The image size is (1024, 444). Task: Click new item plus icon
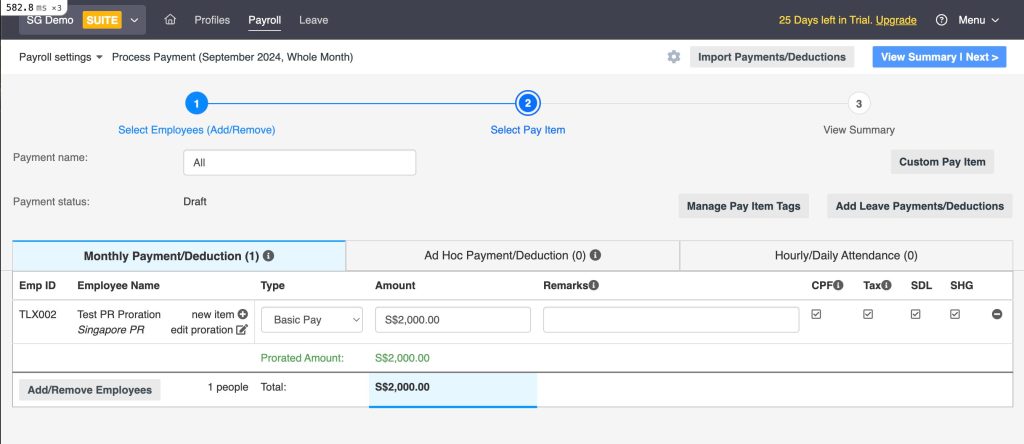click(242, 315)
